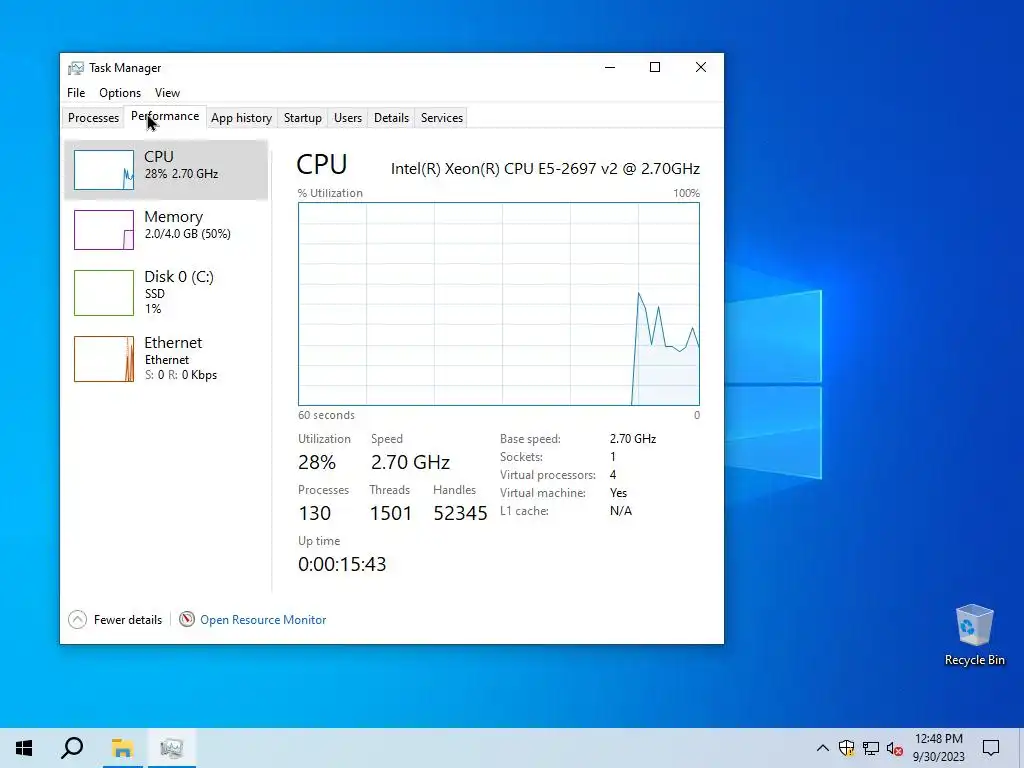Open the Details tab

pyautogui.click(x=391, y=118)
